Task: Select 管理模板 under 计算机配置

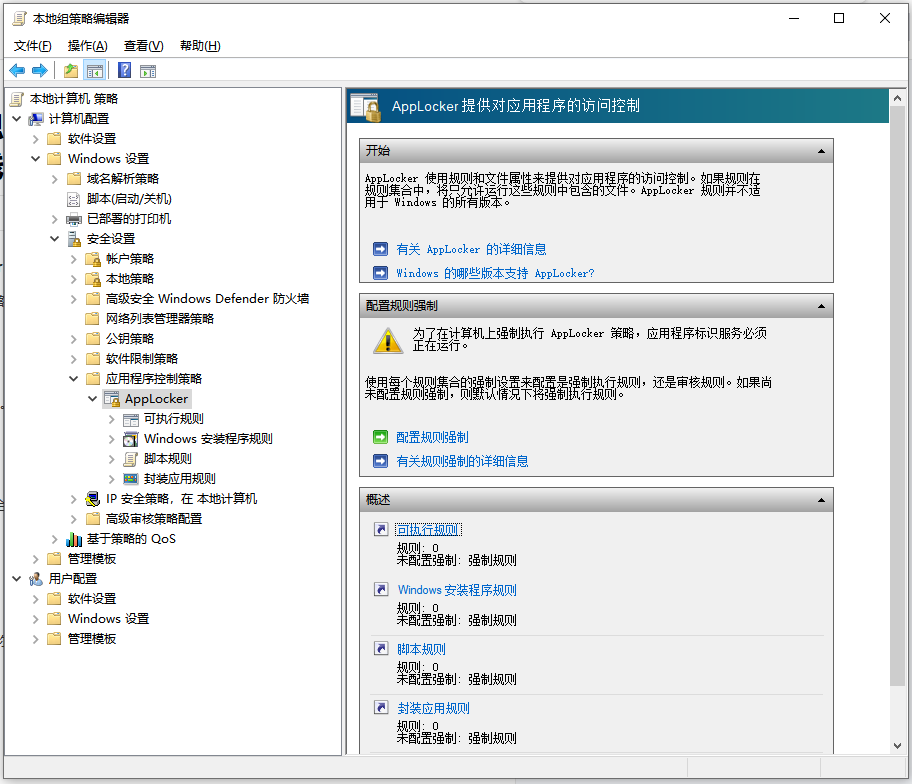Action: (92, 559)
